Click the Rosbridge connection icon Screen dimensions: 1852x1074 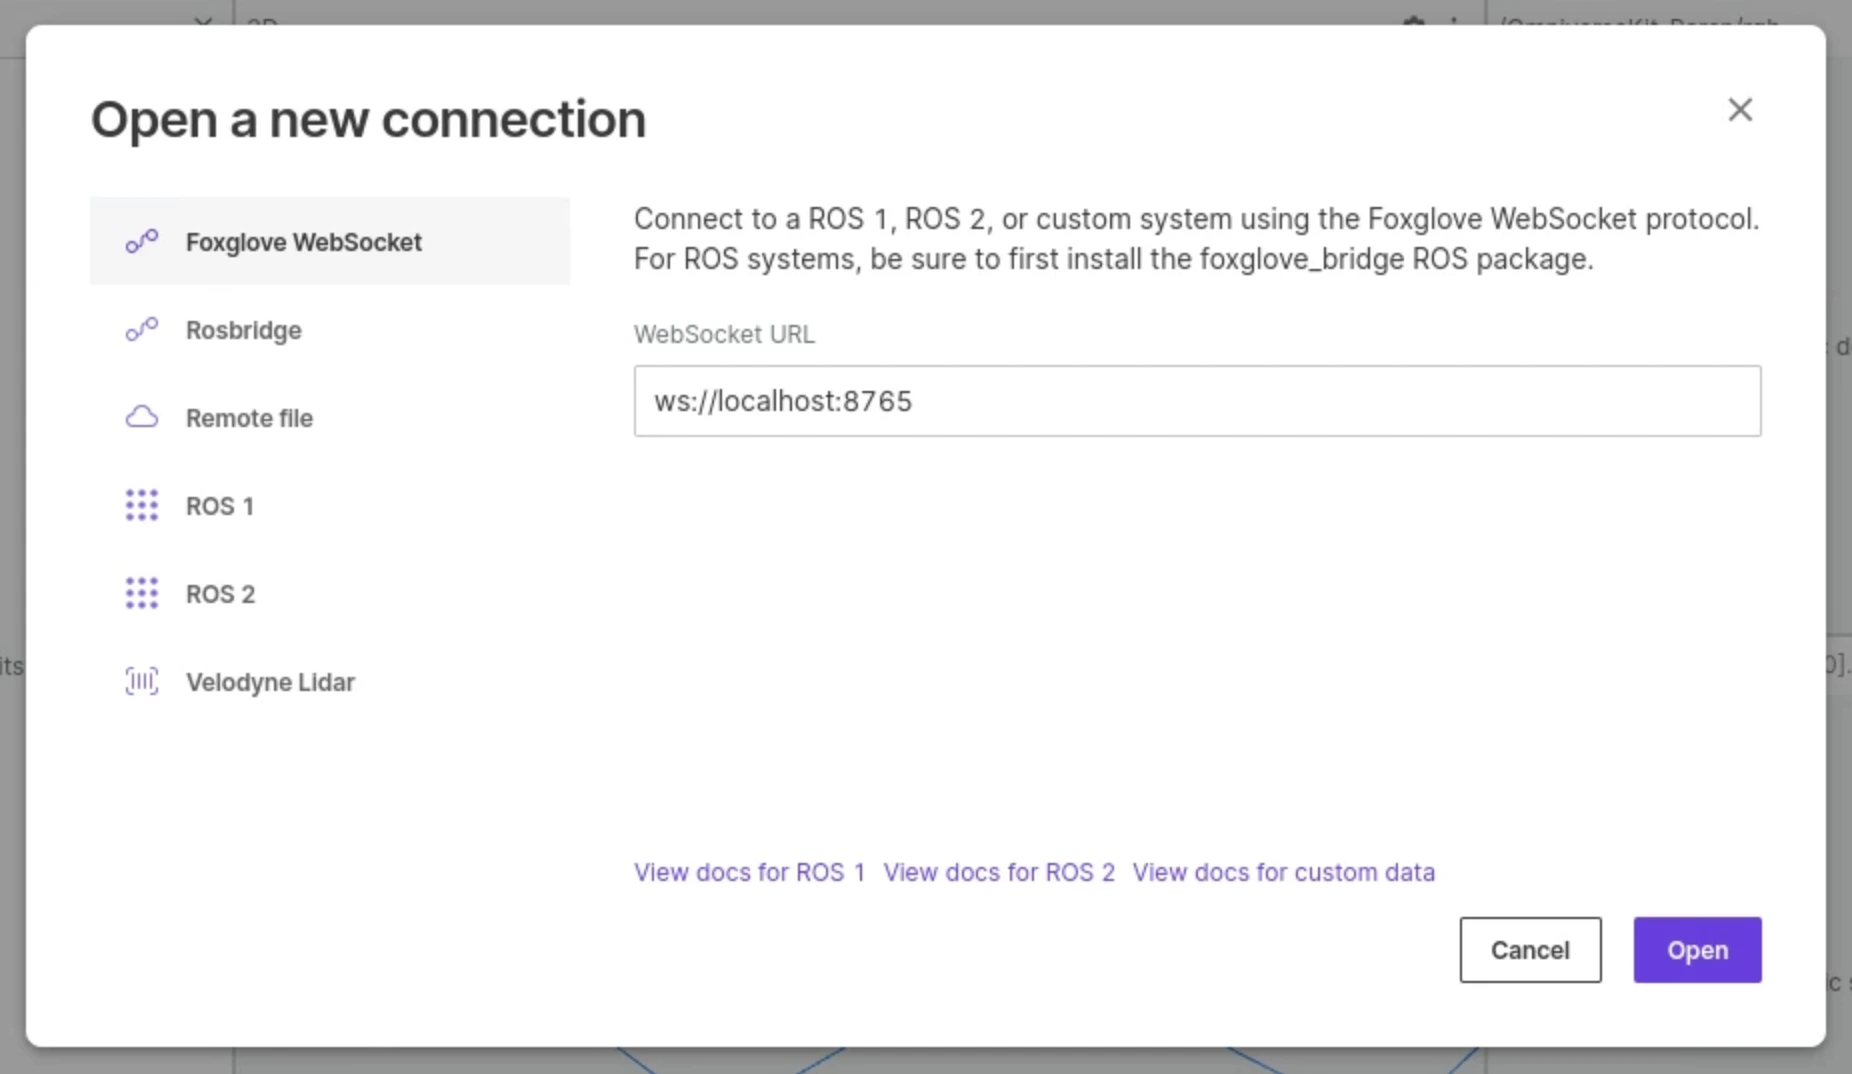pyautogui.click(x=141, y=329)
